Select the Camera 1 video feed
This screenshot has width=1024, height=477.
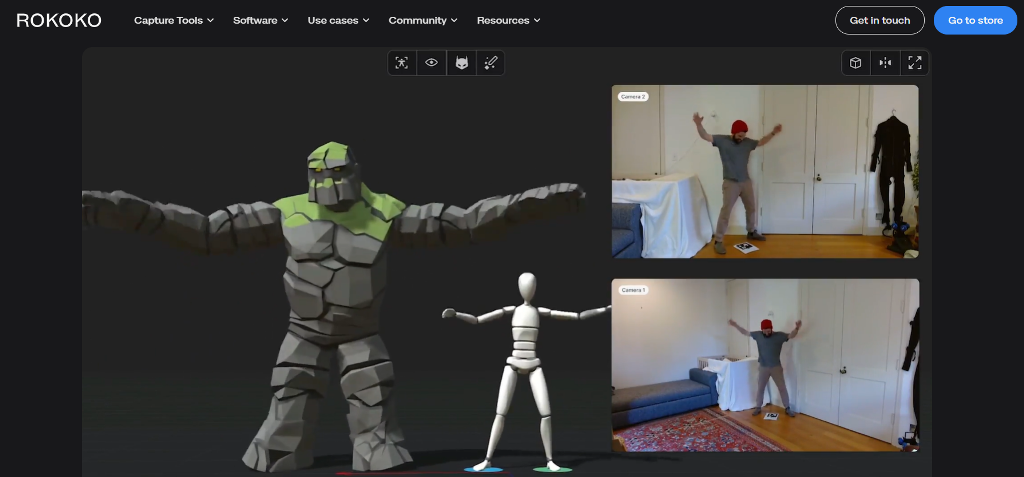[x=765, y=365]
